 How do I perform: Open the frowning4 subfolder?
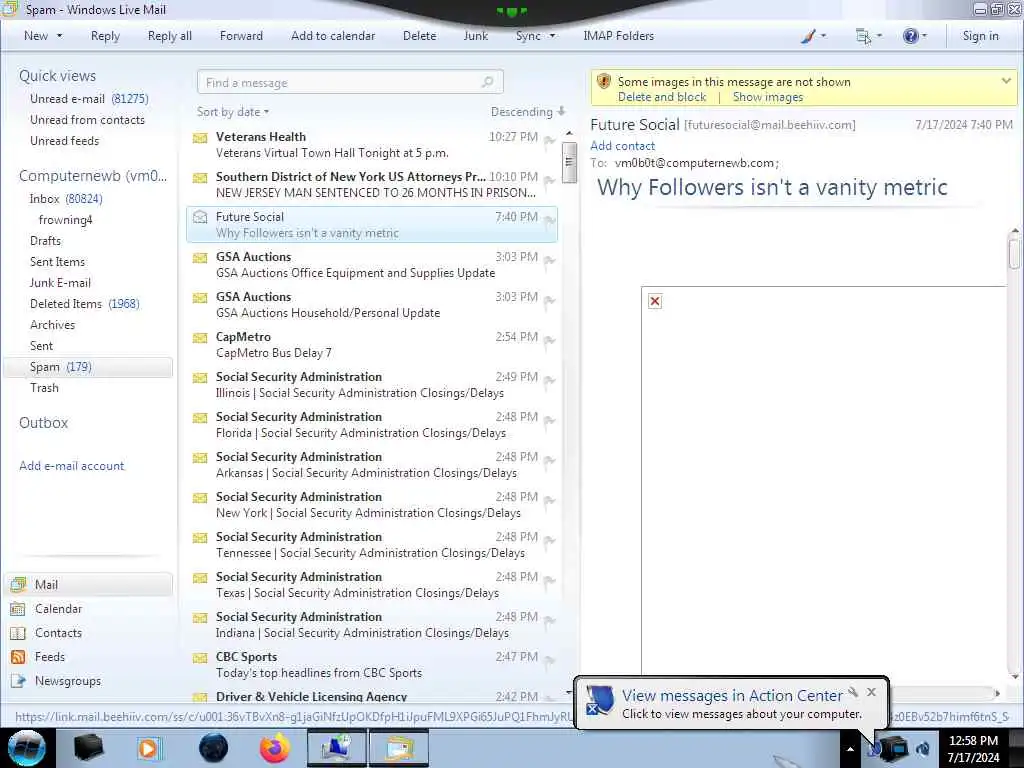[65, 219]
